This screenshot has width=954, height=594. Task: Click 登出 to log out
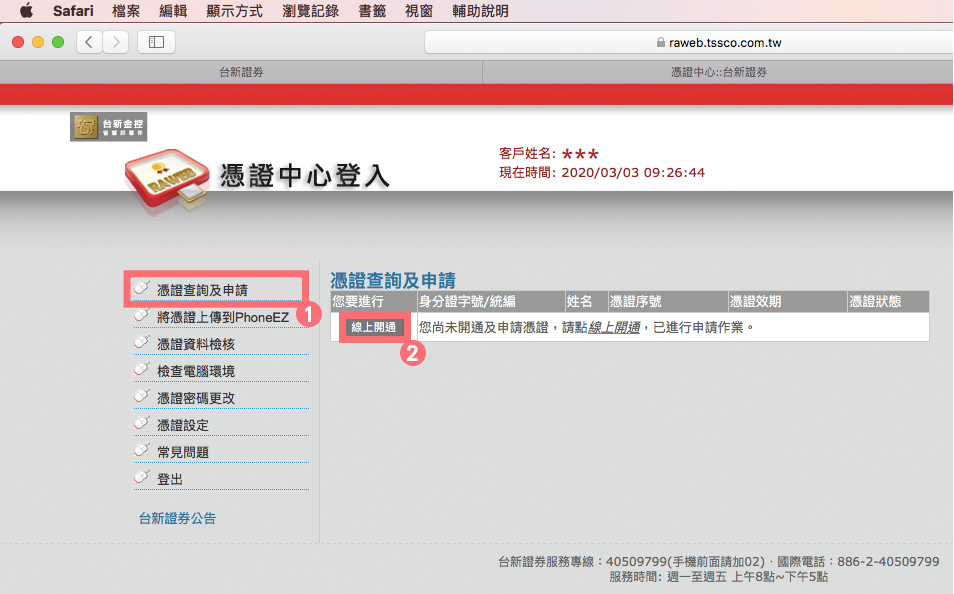pos(170,480)
